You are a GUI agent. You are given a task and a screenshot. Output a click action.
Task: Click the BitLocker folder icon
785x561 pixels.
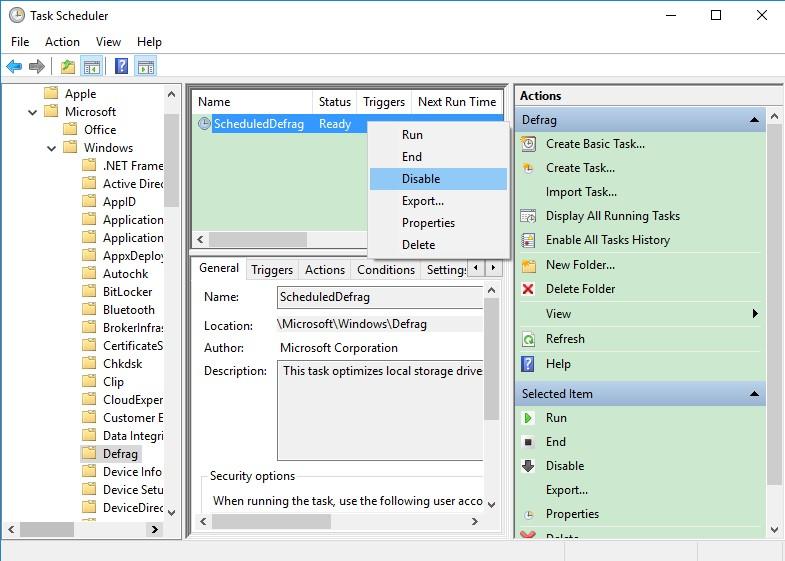tap(89, 291)
